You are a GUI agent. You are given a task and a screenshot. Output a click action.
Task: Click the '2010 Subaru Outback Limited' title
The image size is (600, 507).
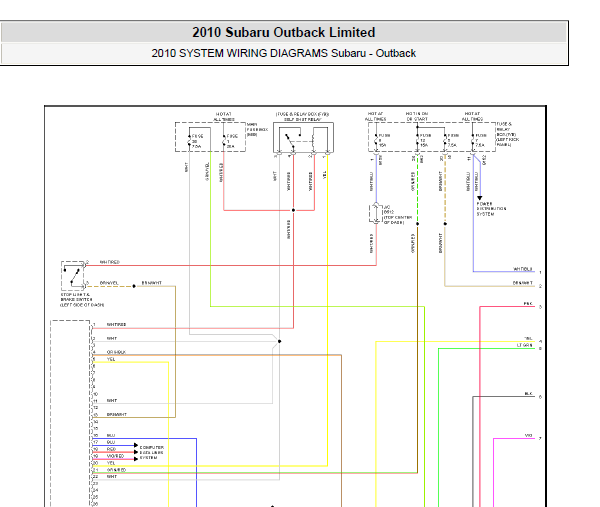point(284,33)
